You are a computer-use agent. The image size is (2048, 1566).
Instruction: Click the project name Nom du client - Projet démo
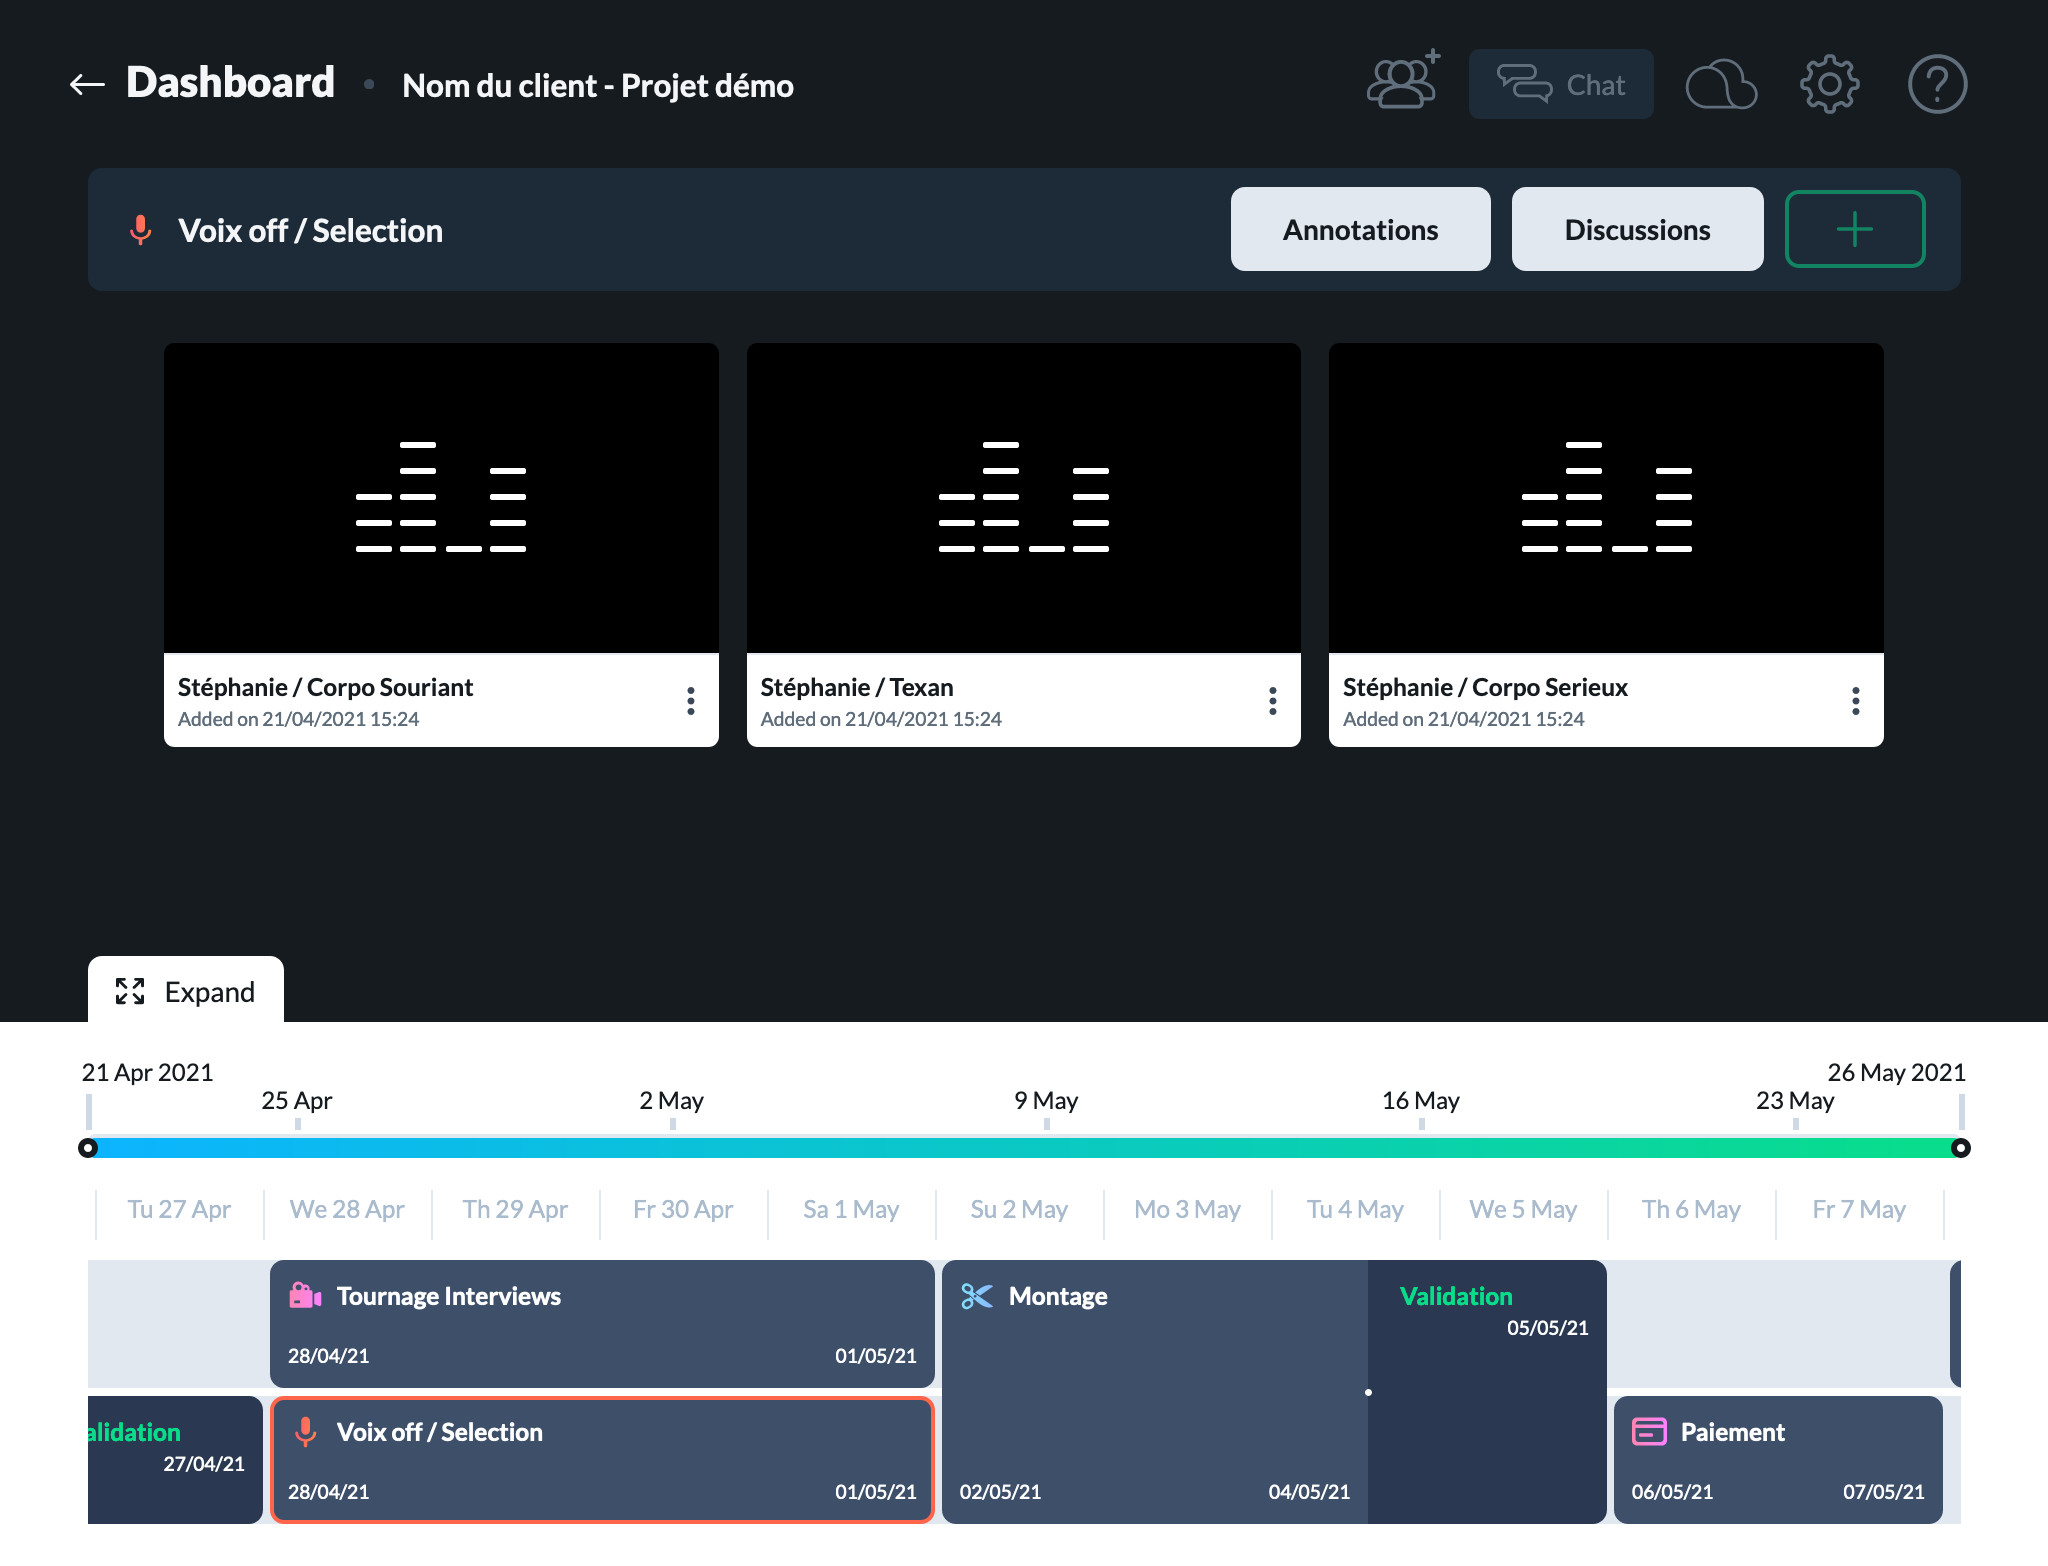tap(598, 86)
